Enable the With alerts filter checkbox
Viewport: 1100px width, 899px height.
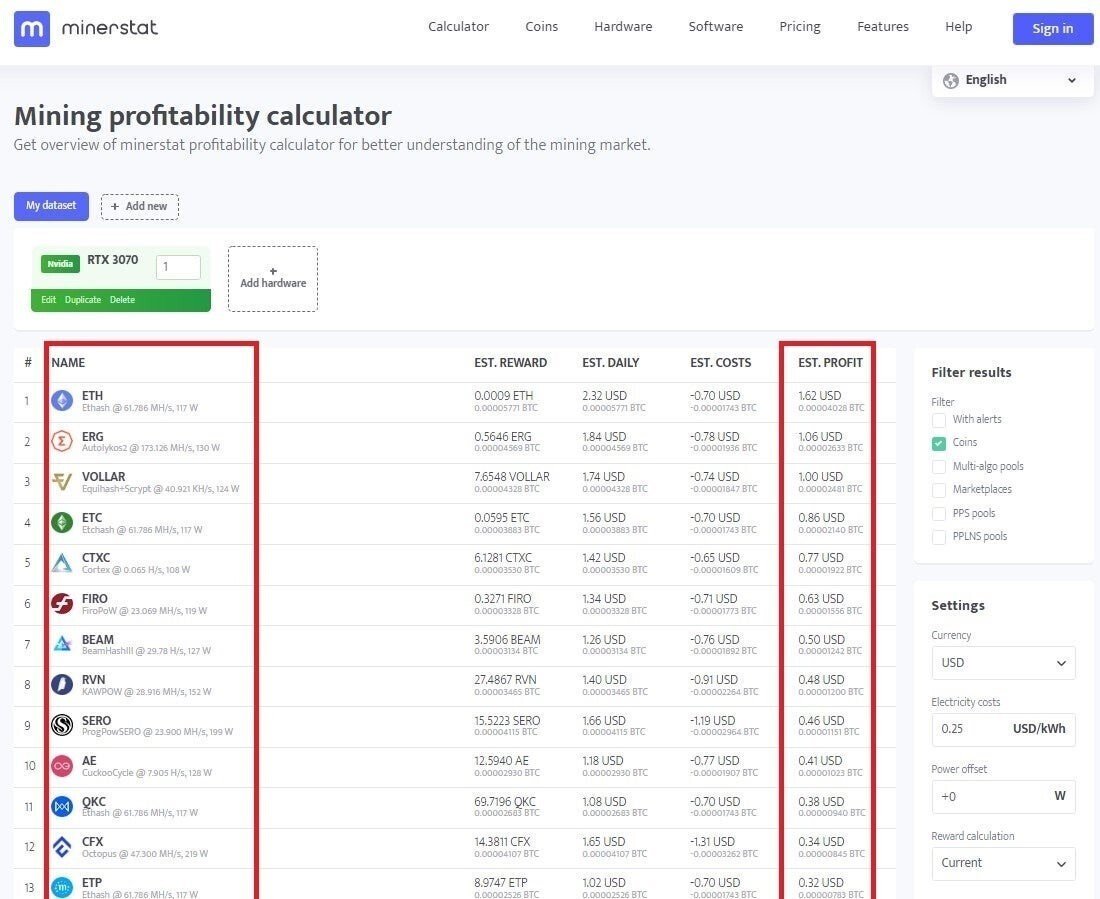939,420
